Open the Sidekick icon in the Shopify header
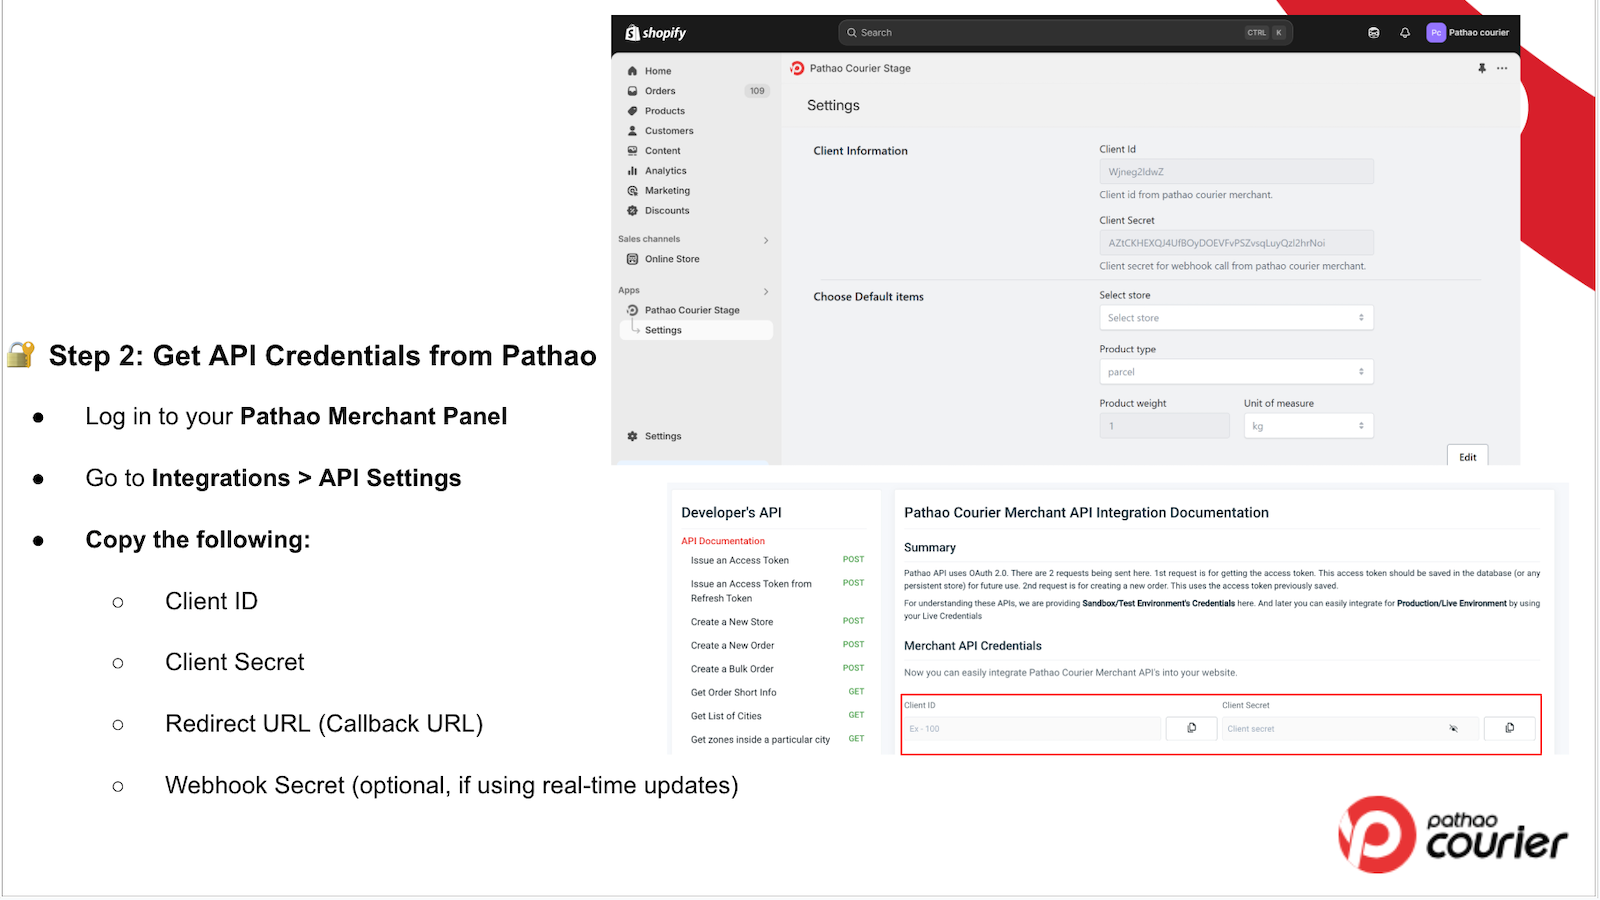The height and width of the screenshot is (900, 1600). click(x=1374, y=33)
